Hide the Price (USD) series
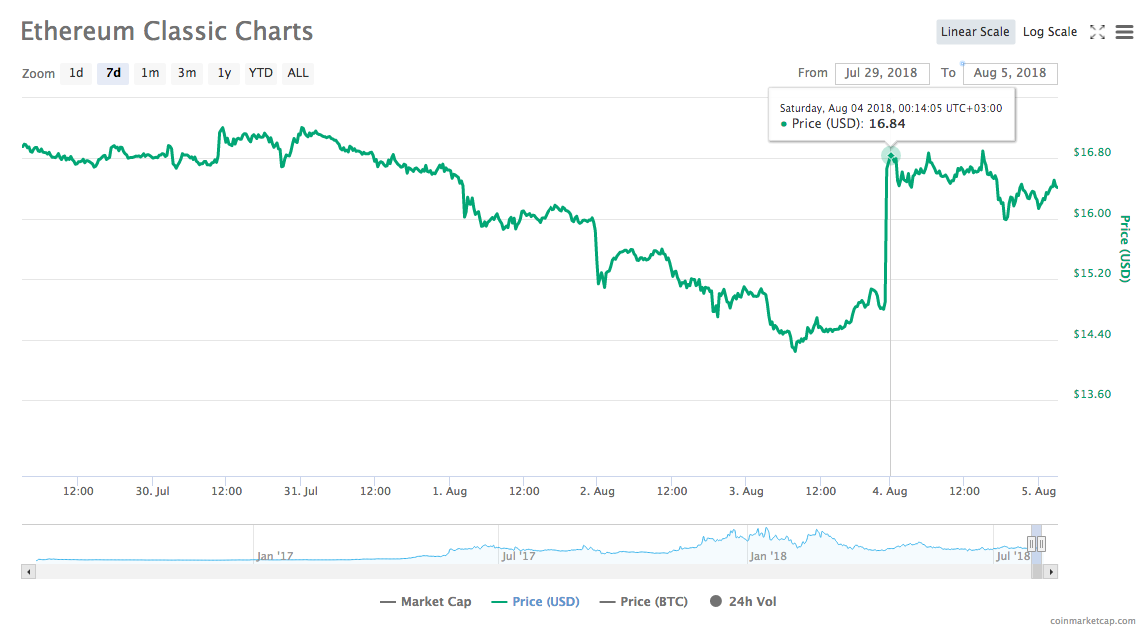Image resolution: width=1147 pixels, height=632 pixels. click(535, 602)
